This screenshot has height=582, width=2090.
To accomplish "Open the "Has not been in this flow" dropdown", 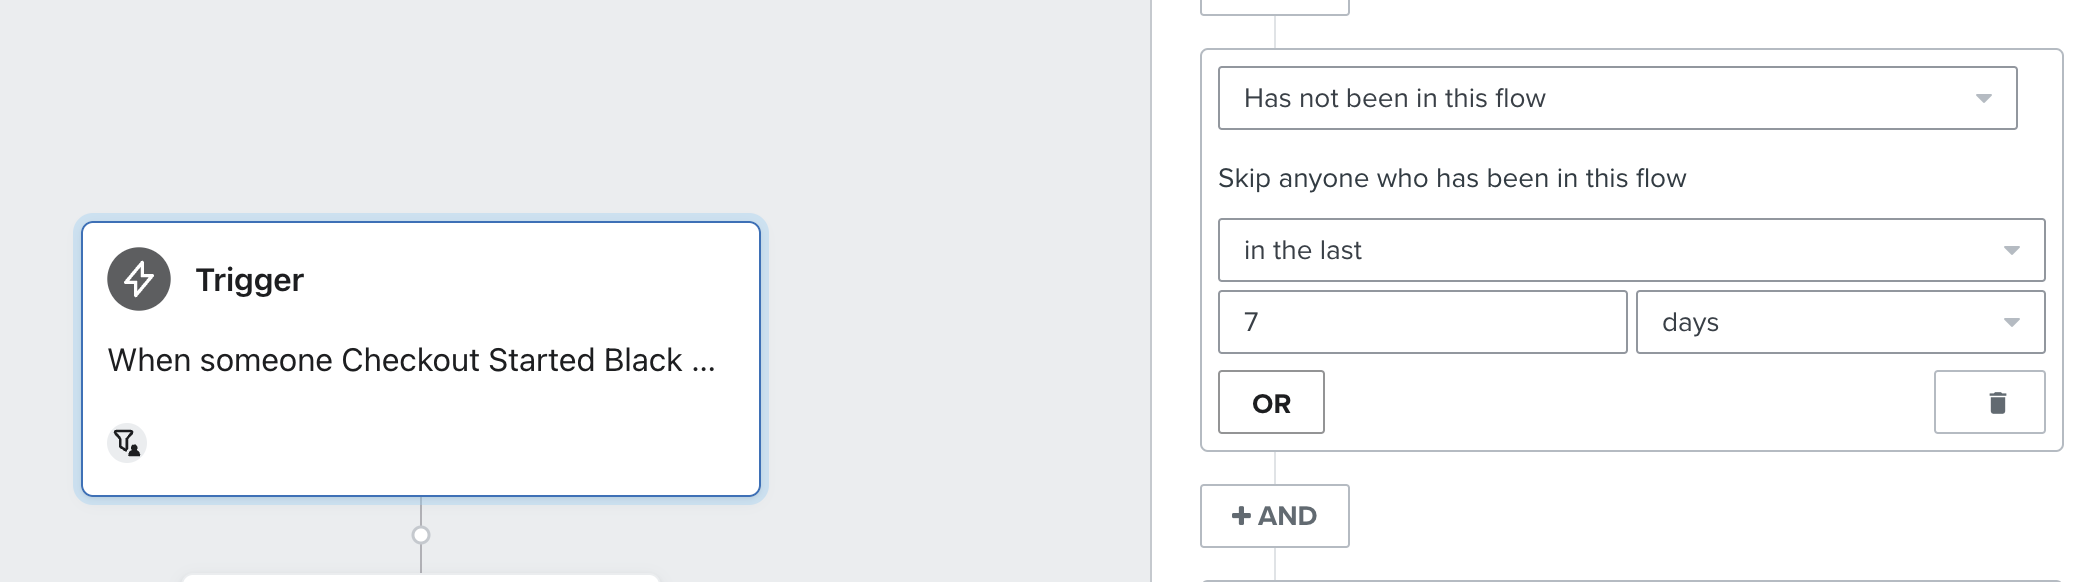I will point(1616,98).
